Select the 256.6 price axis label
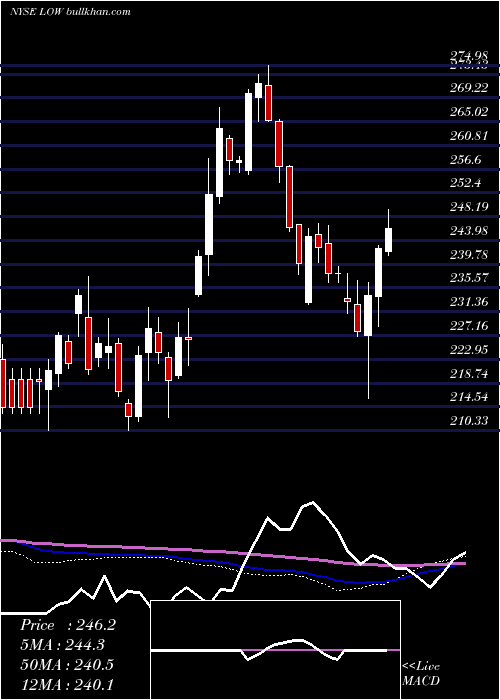Viewport: 500px width, 700px height. 466,159
